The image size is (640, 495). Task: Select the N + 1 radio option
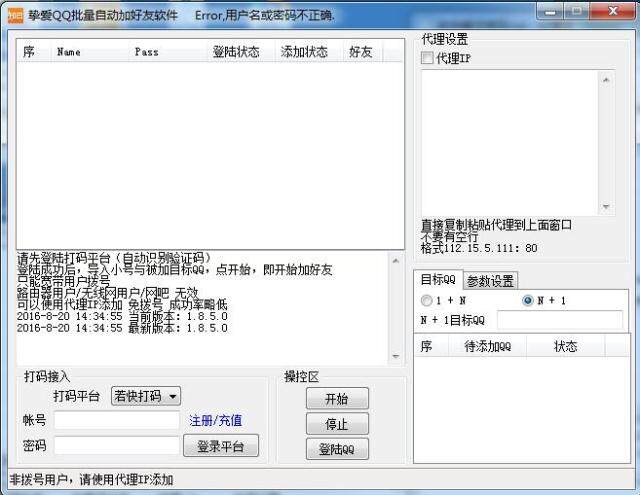coord(528,301)
